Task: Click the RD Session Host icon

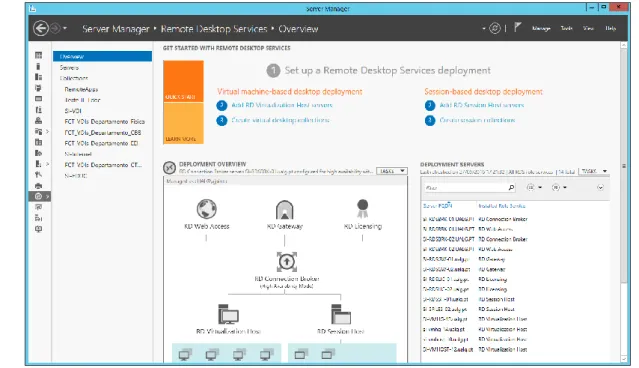Action: point(341,314)
